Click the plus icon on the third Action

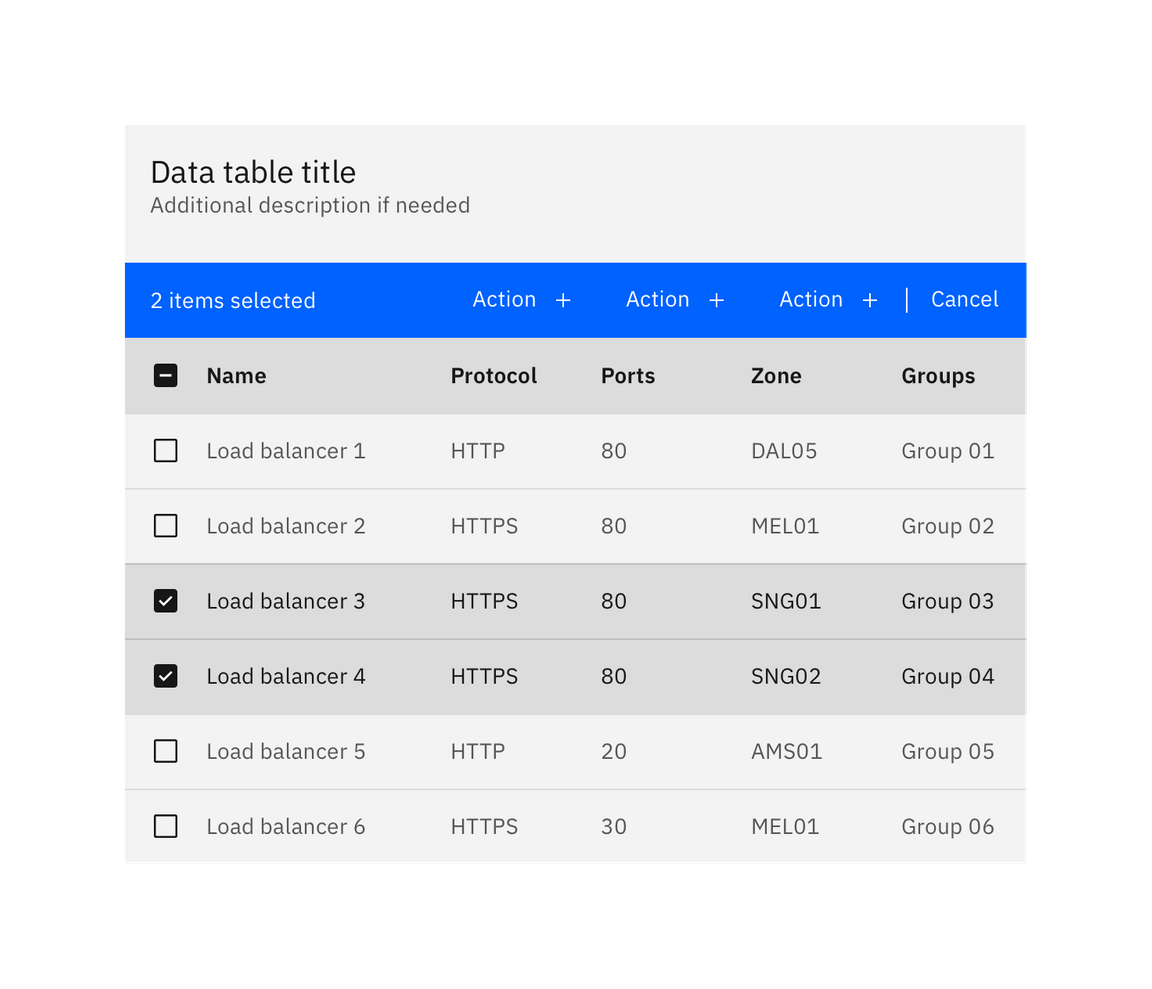[x=870, y=300]
